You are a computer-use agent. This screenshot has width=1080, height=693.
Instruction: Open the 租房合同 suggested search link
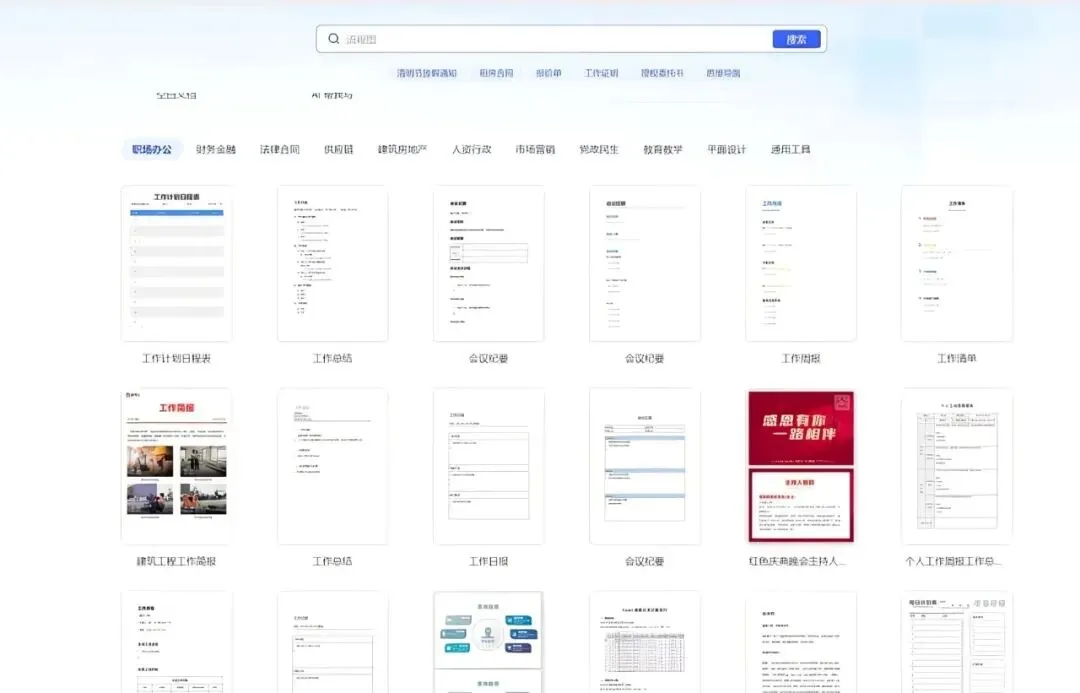tap(496, 73)
